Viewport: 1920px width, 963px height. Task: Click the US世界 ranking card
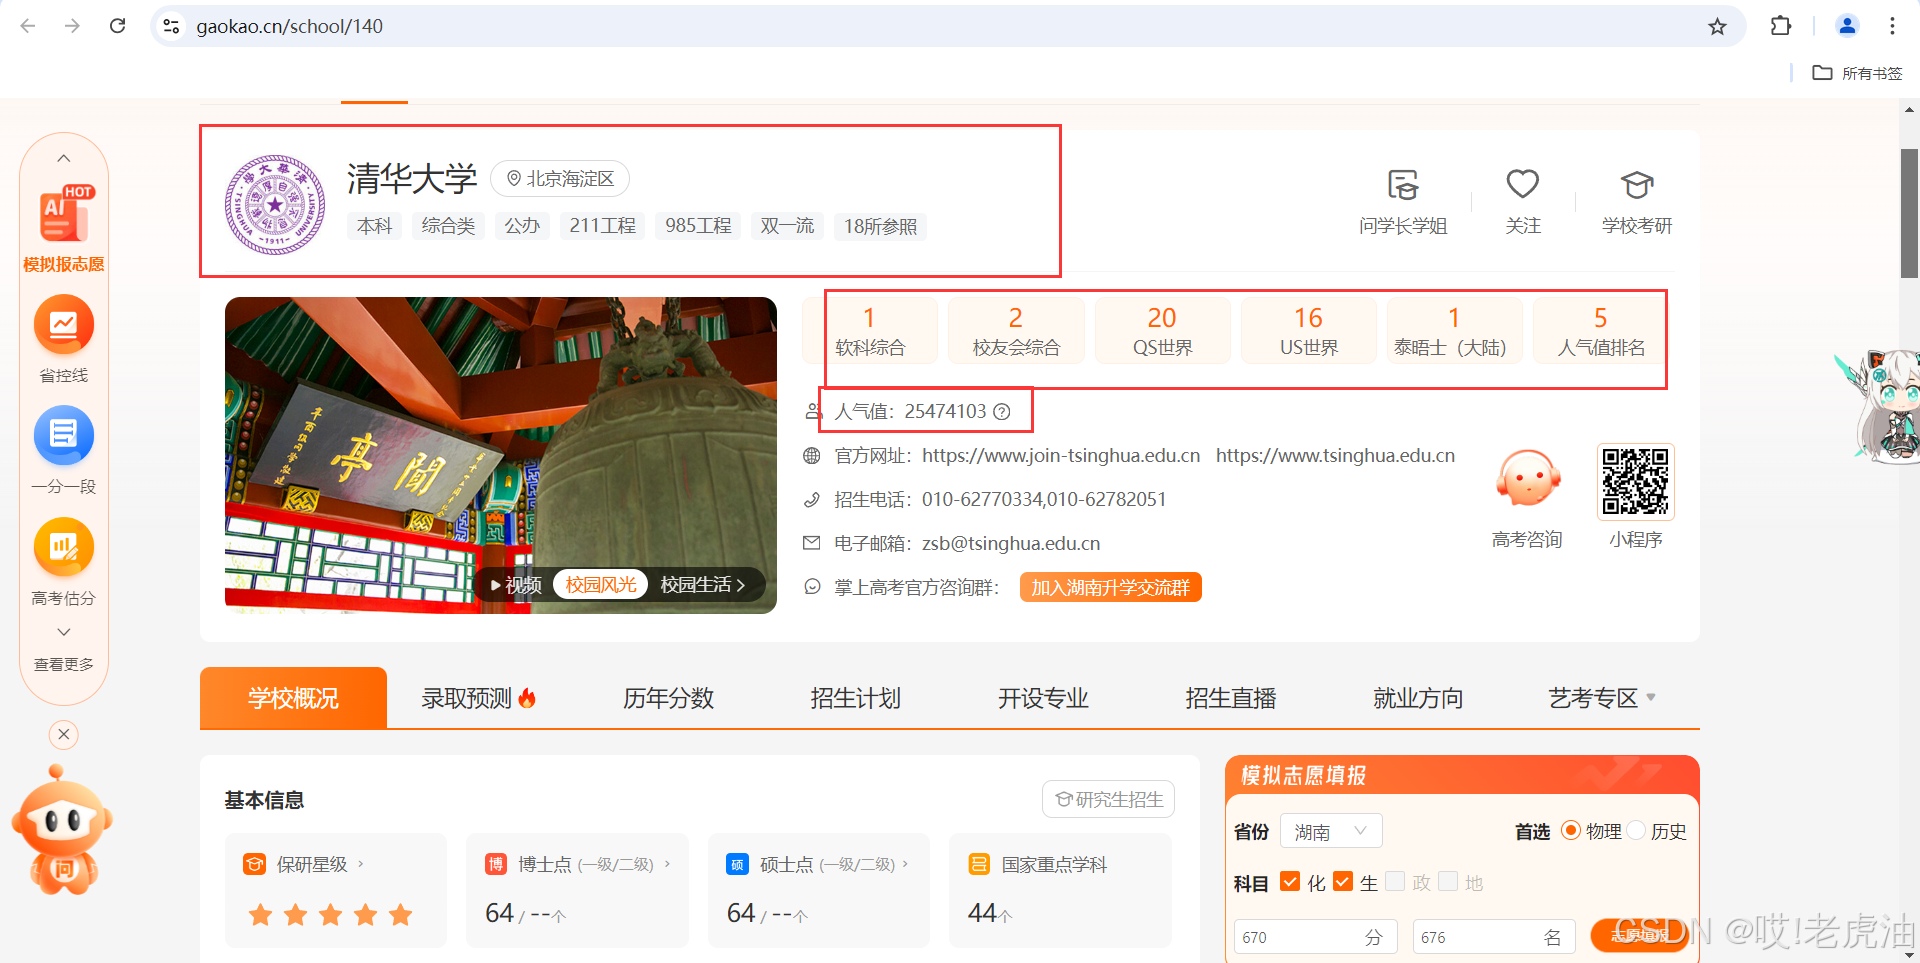(1309, 330)
